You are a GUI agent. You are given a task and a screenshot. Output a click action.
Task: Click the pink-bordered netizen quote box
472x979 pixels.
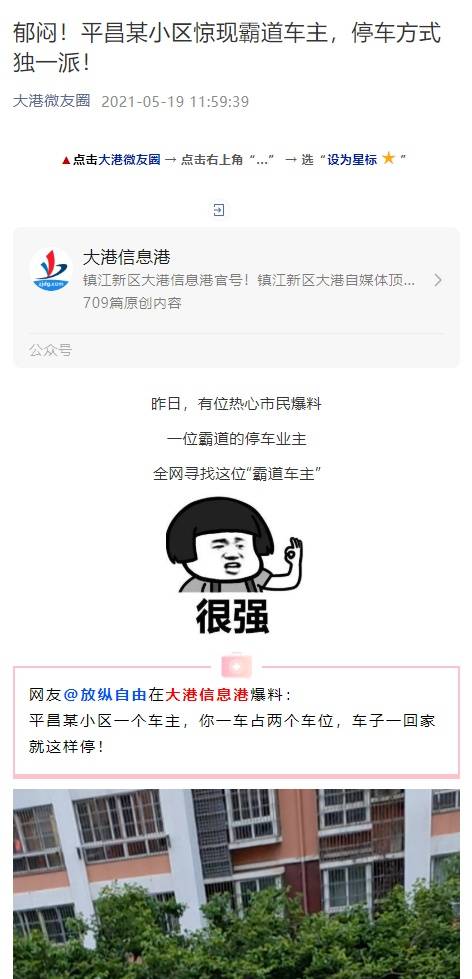pyautogui.click(x=237, y=722)
